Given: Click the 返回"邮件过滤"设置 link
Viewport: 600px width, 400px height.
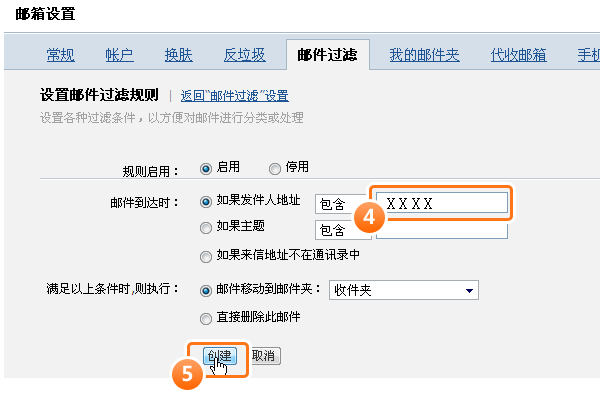Looking at the screenshot, I should pos(234,96).
